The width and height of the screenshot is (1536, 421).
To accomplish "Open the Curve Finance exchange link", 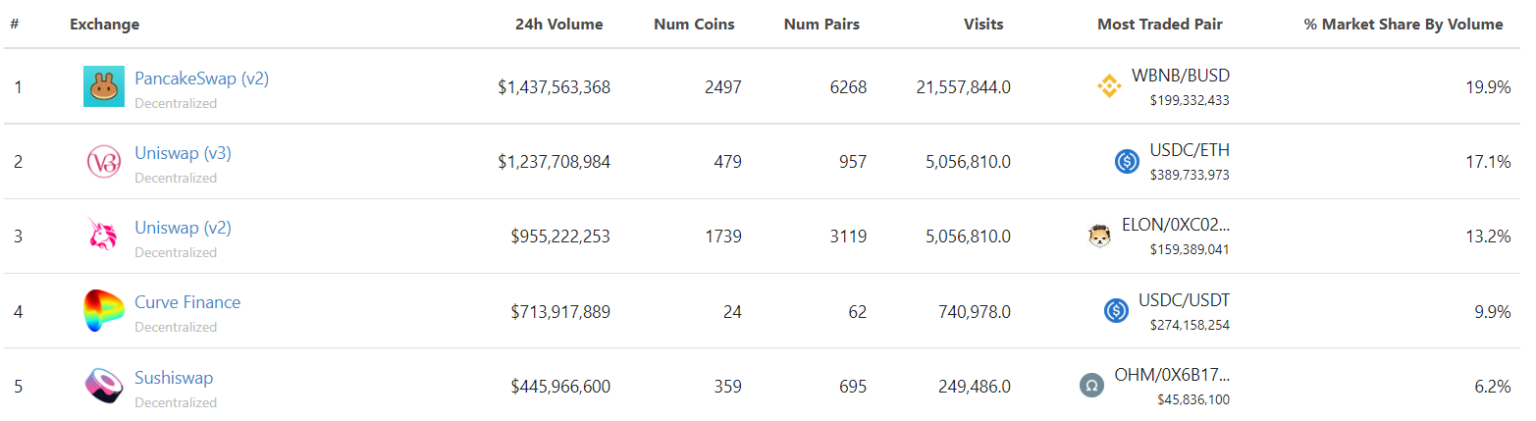I will [x=187, y=302].
